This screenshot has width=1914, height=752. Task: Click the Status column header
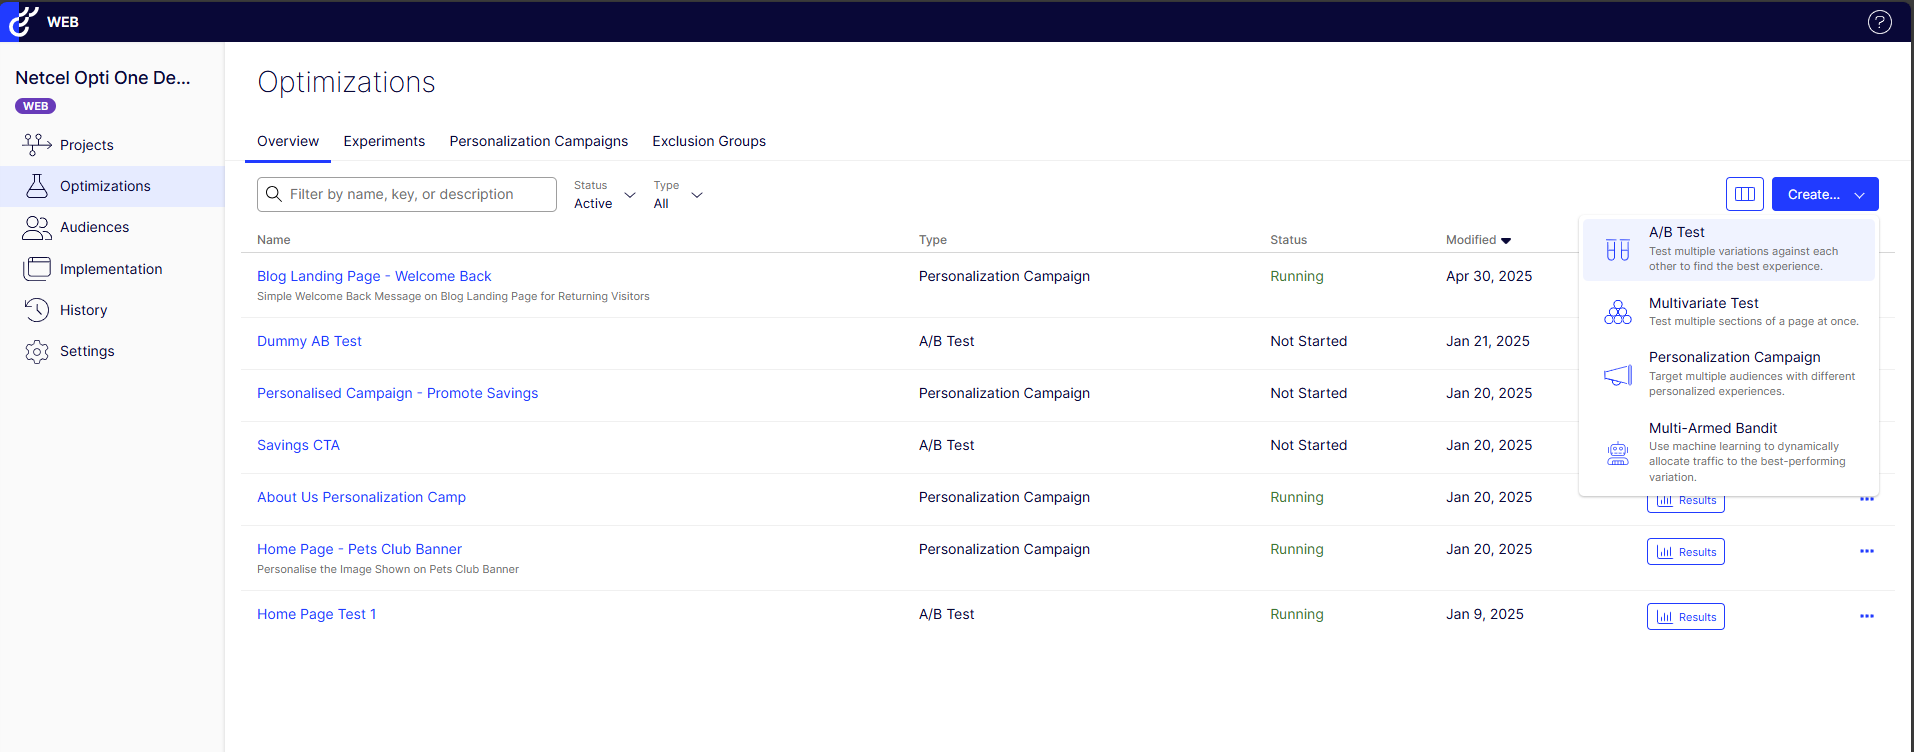1288,240
